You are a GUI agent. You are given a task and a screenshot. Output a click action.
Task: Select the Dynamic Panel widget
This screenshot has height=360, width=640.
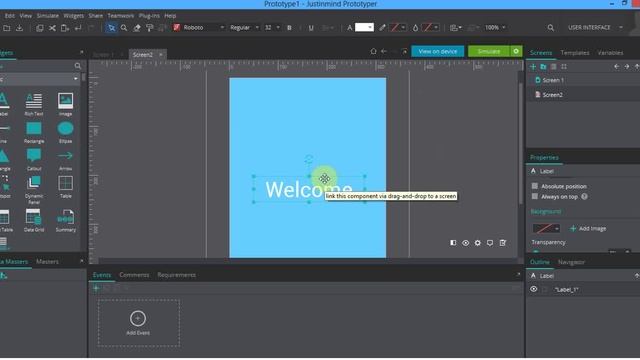pyautogui.click(x=34, y=190)
